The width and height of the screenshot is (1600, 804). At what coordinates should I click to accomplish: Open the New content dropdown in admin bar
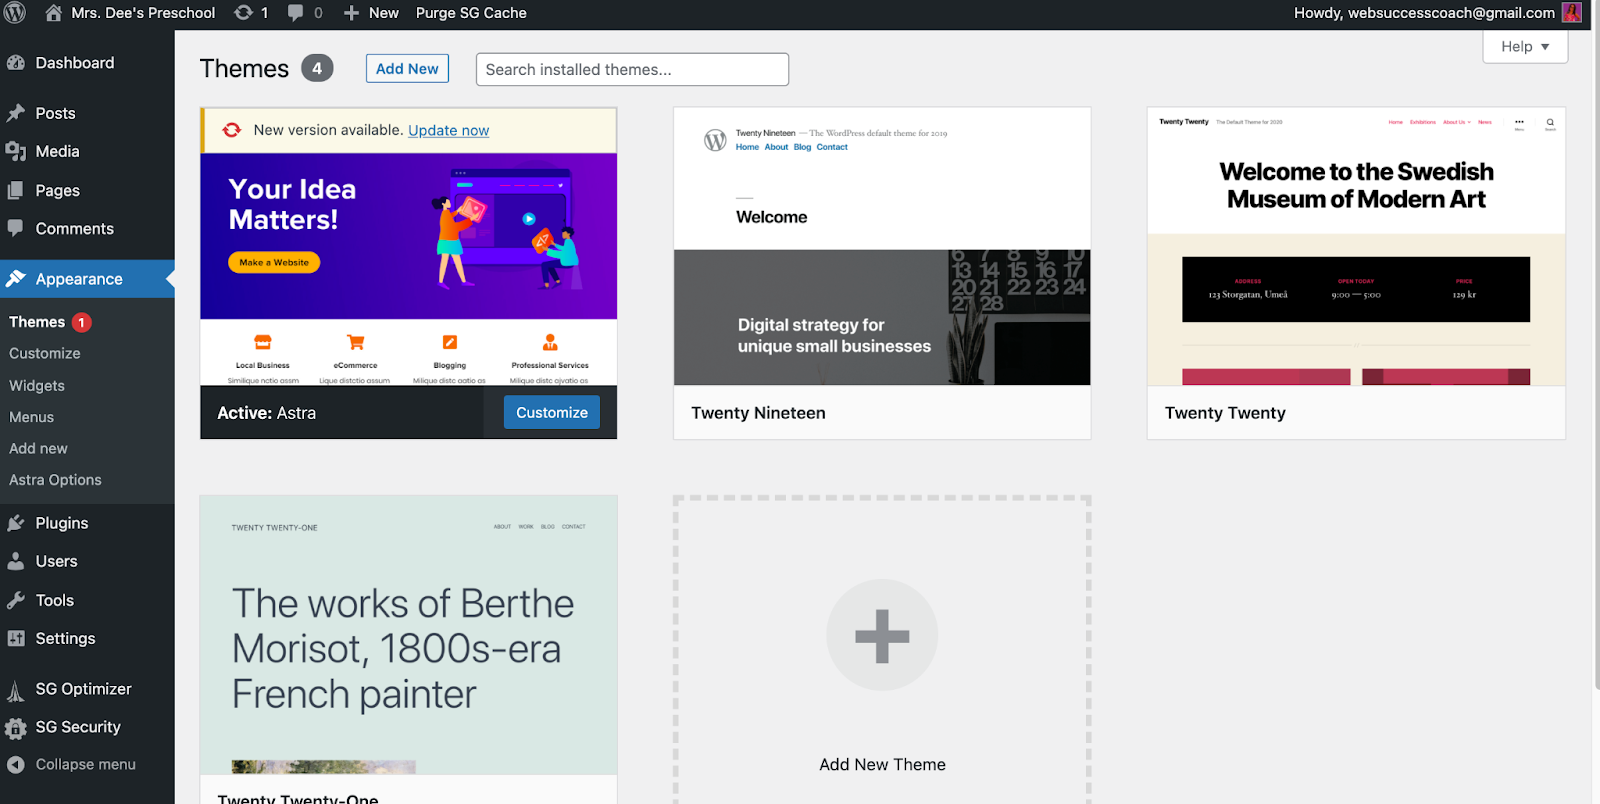coord(371,13)
